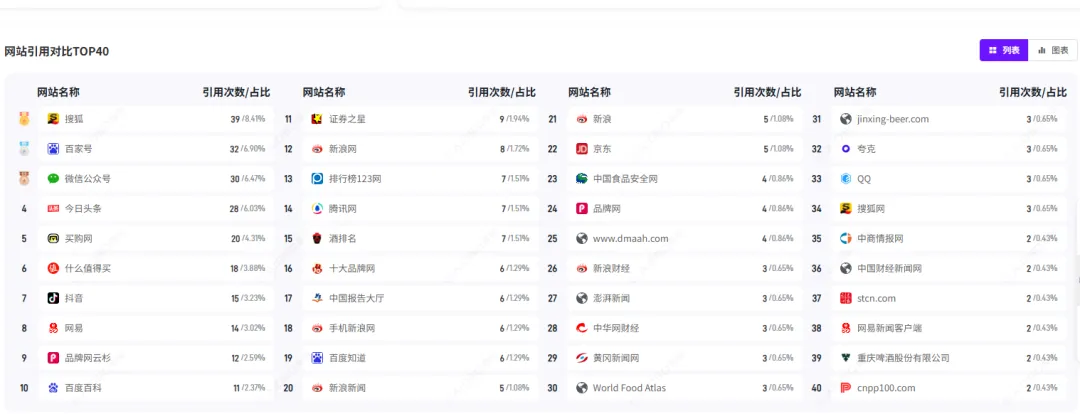Click the QQ icon in row 33
This screenshot has height=414, width=1080.
tap(847, 178)
